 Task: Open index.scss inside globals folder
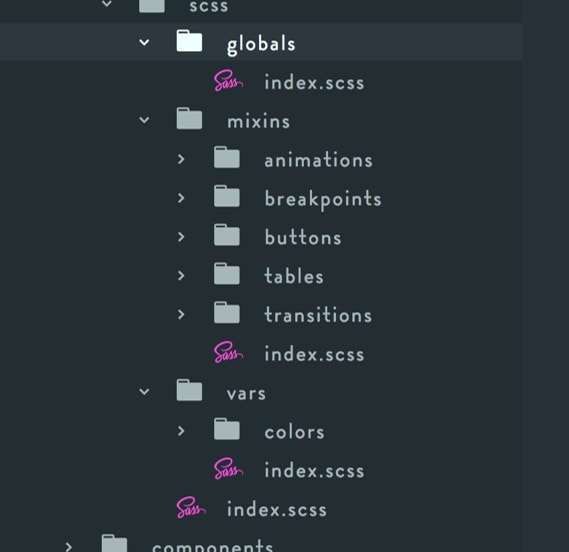click(314, 82)
